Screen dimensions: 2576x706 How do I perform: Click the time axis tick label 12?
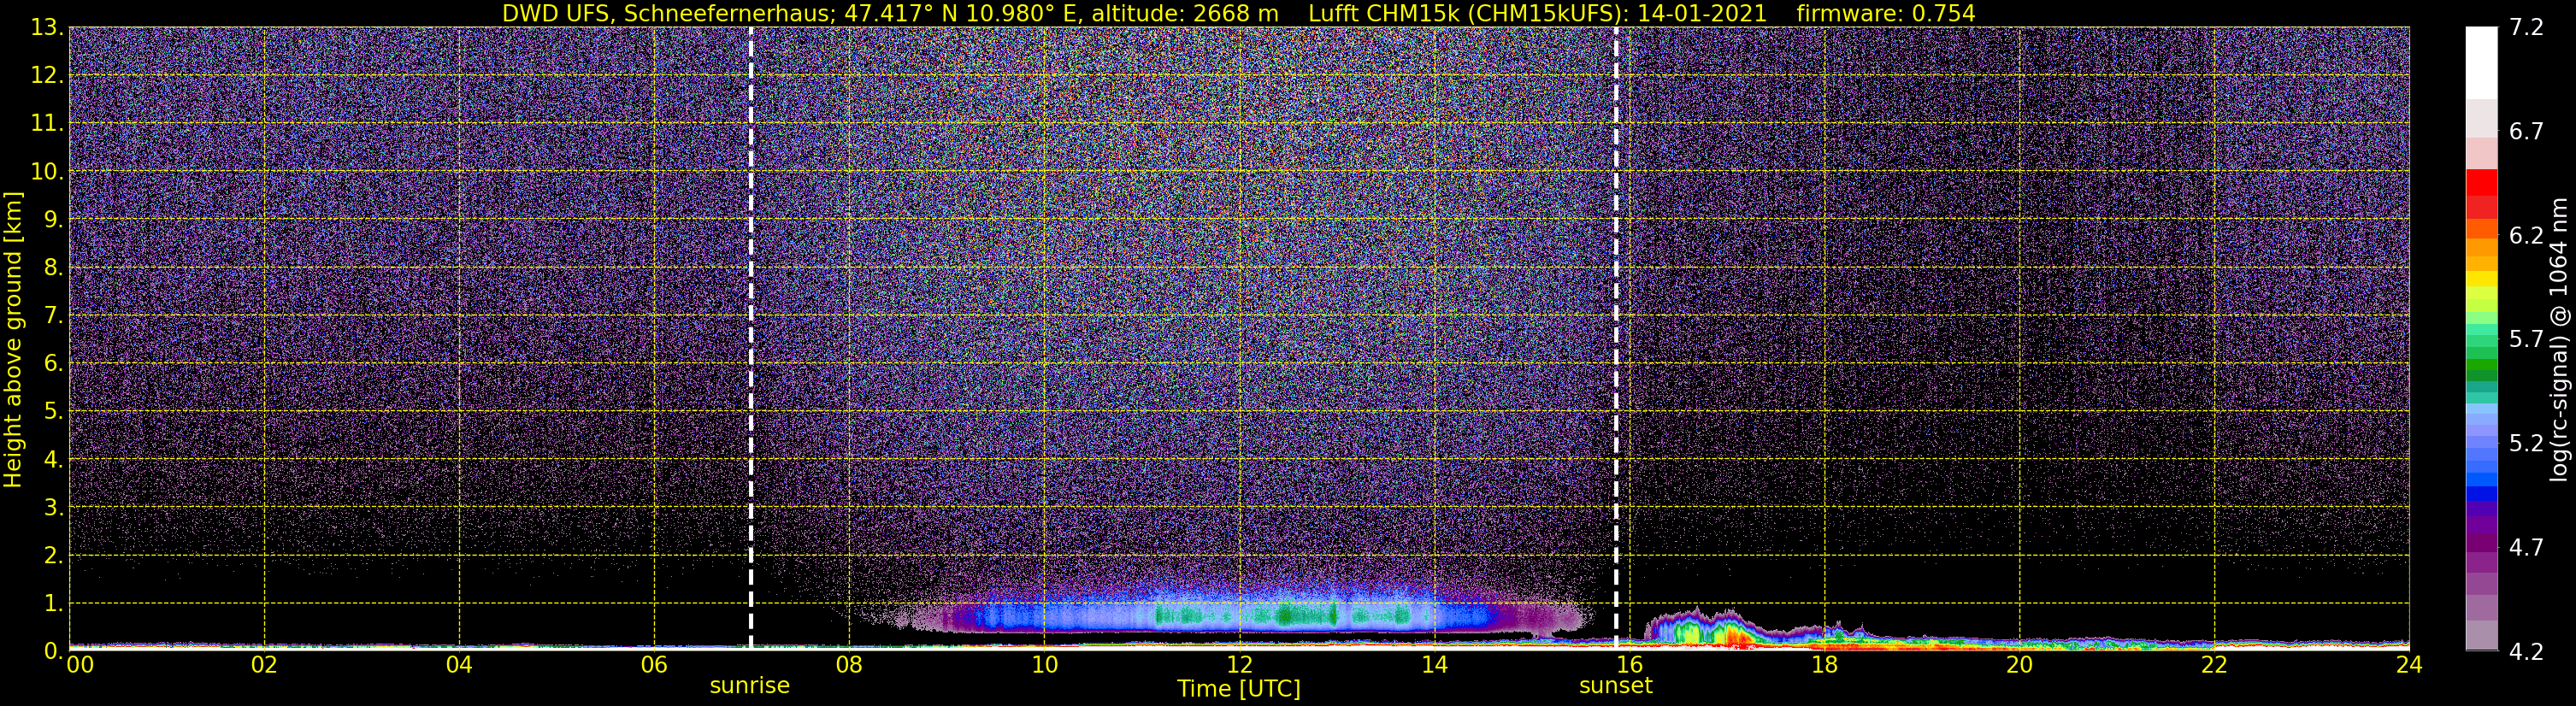(1239, 666)
